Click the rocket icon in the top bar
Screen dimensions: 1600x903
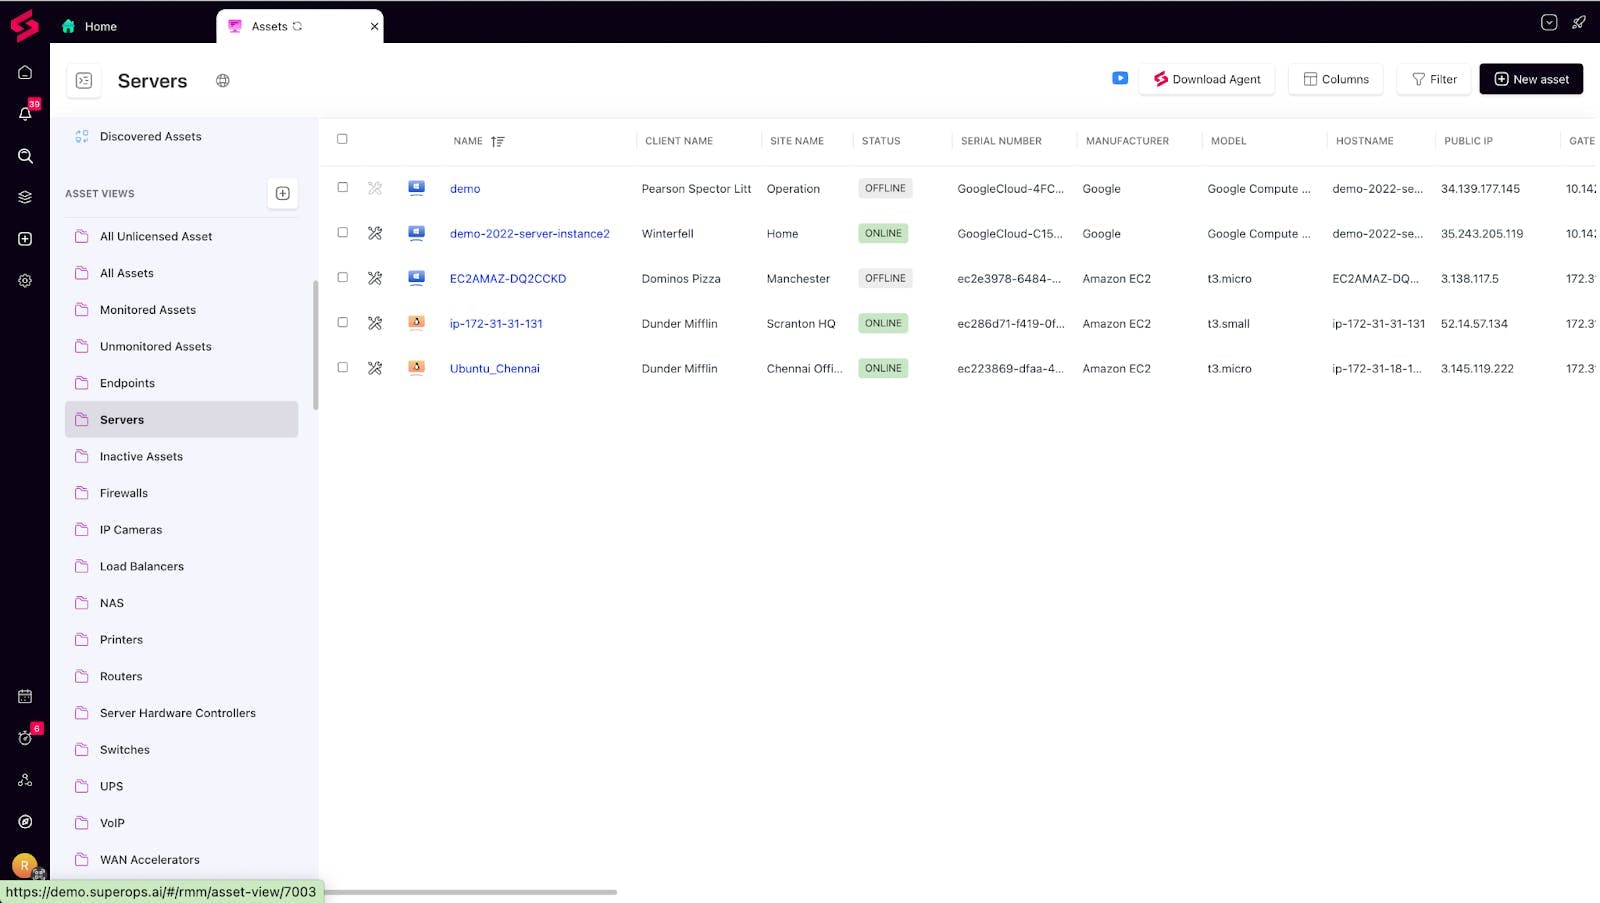click(1579, 22)
